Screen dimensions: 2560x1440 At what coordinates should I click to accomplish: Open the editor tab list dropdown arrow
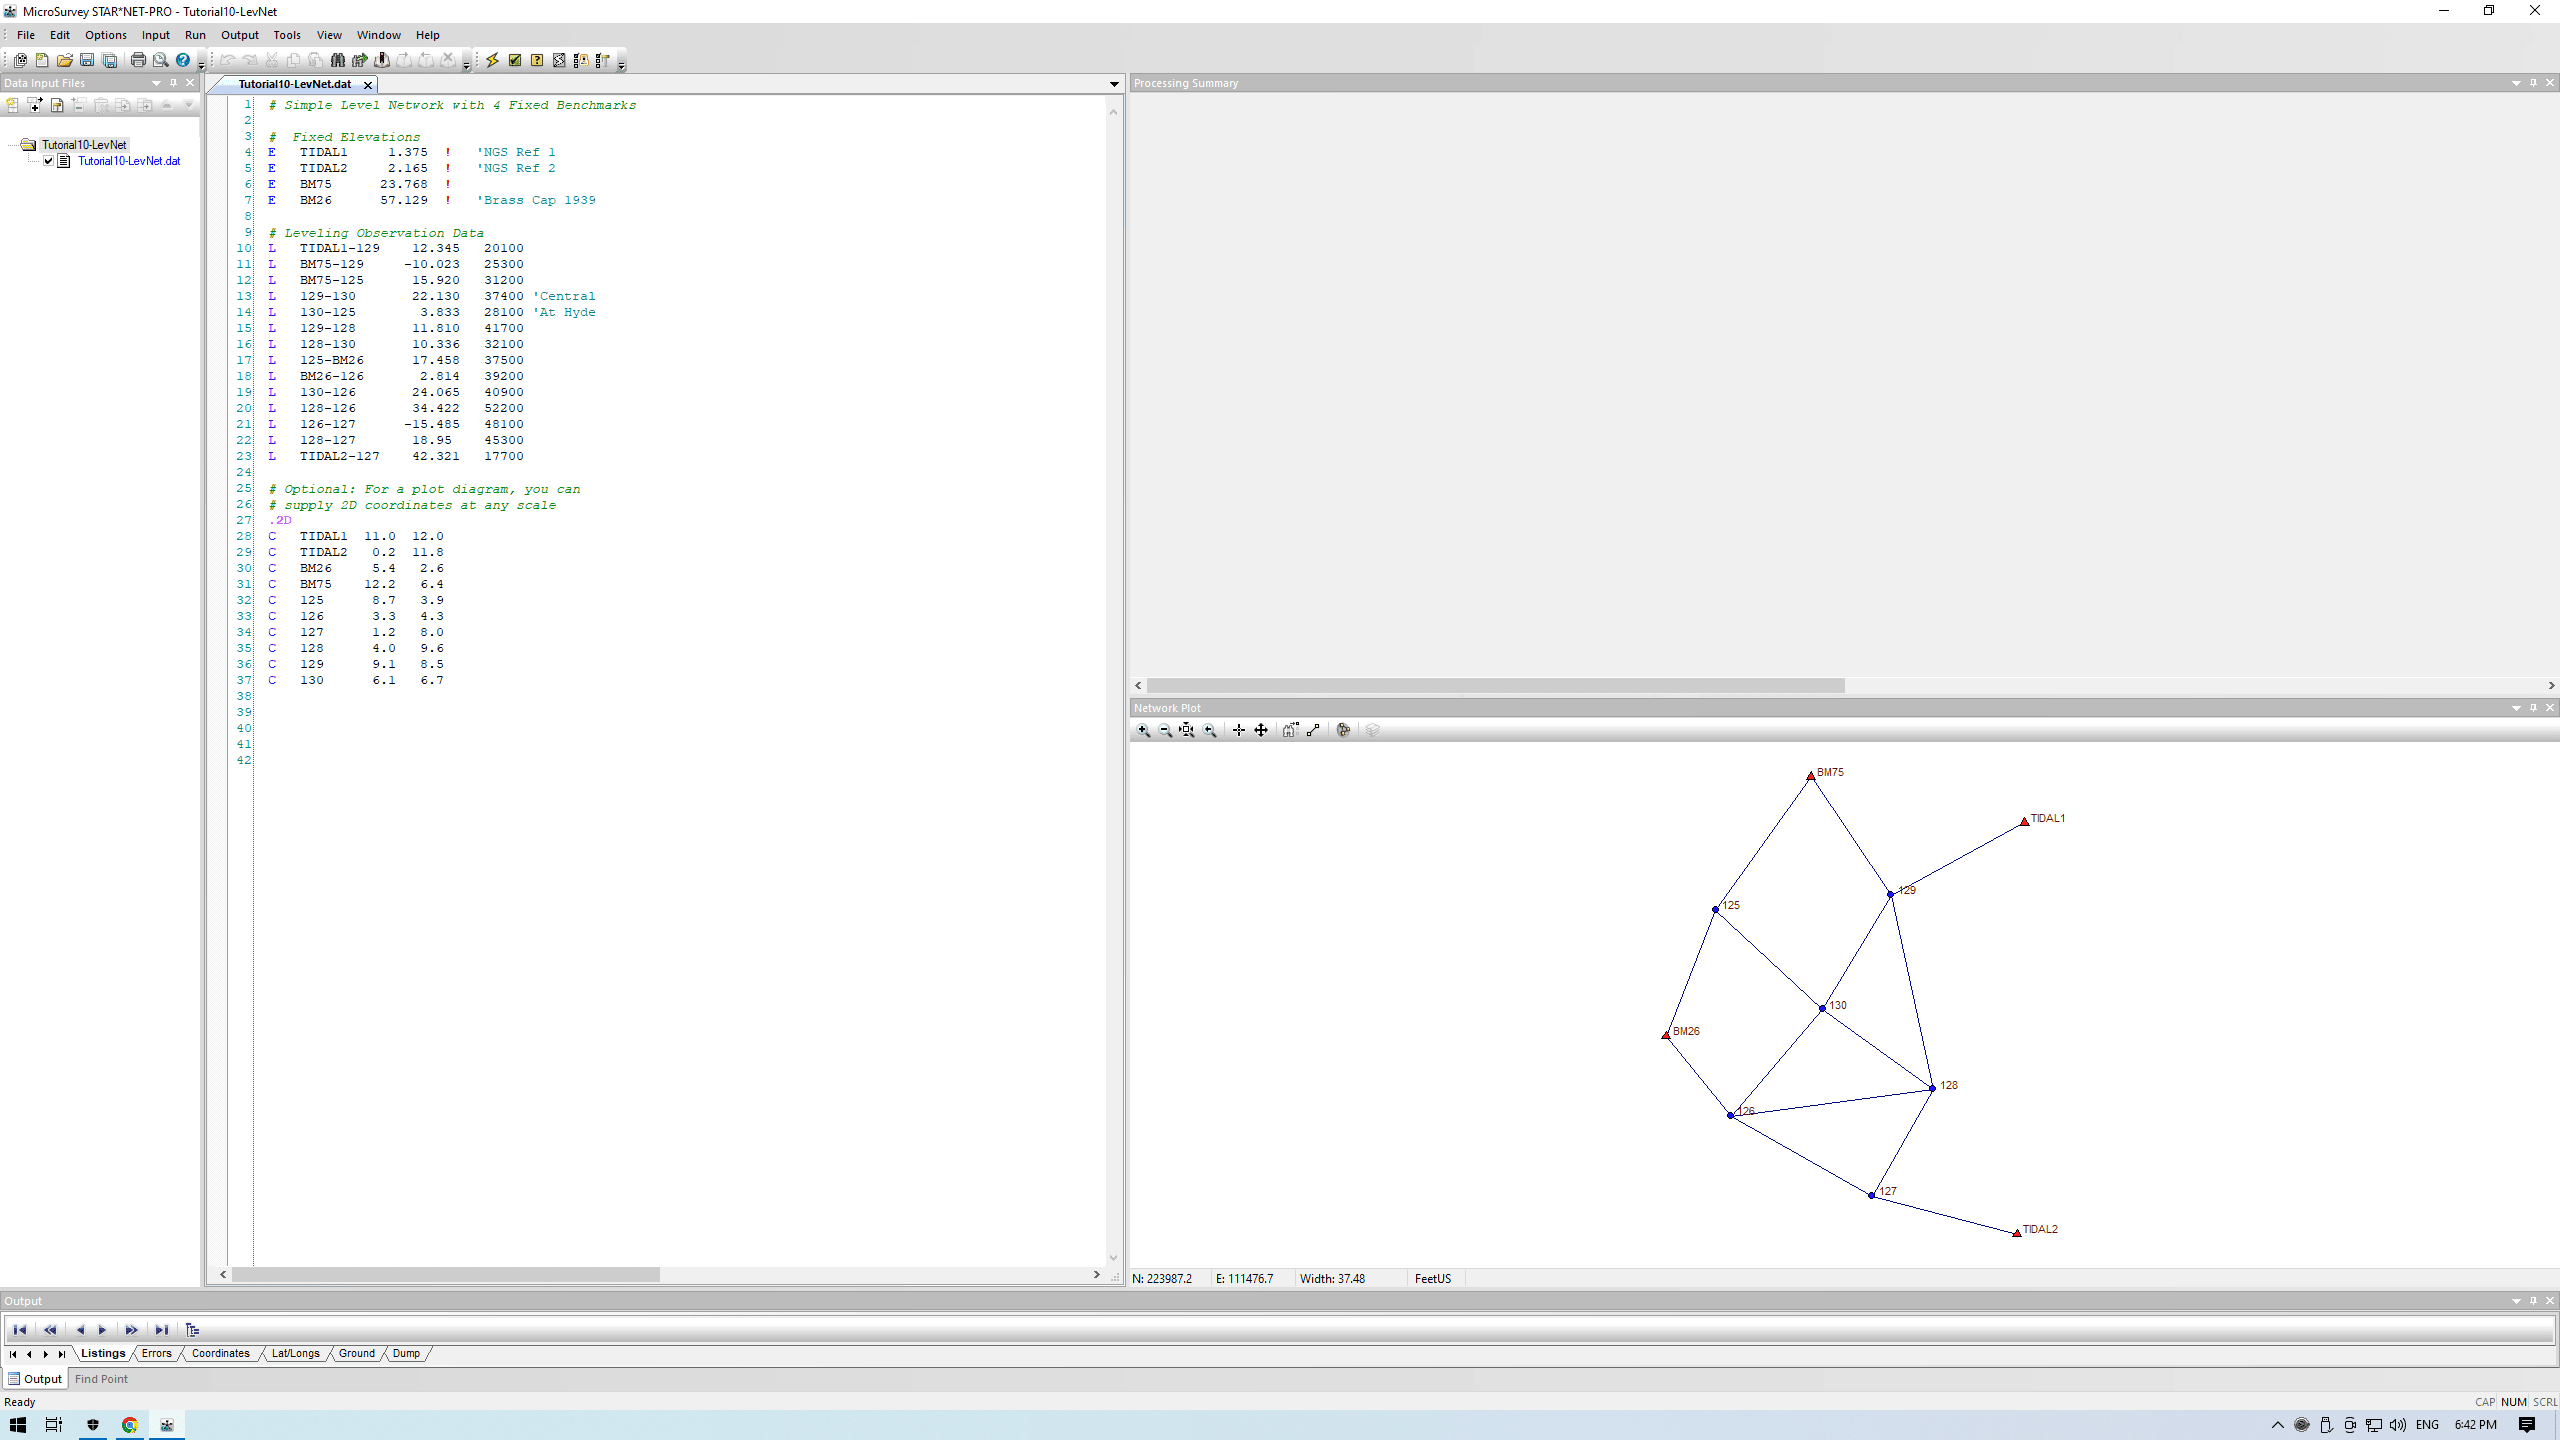1114,84
